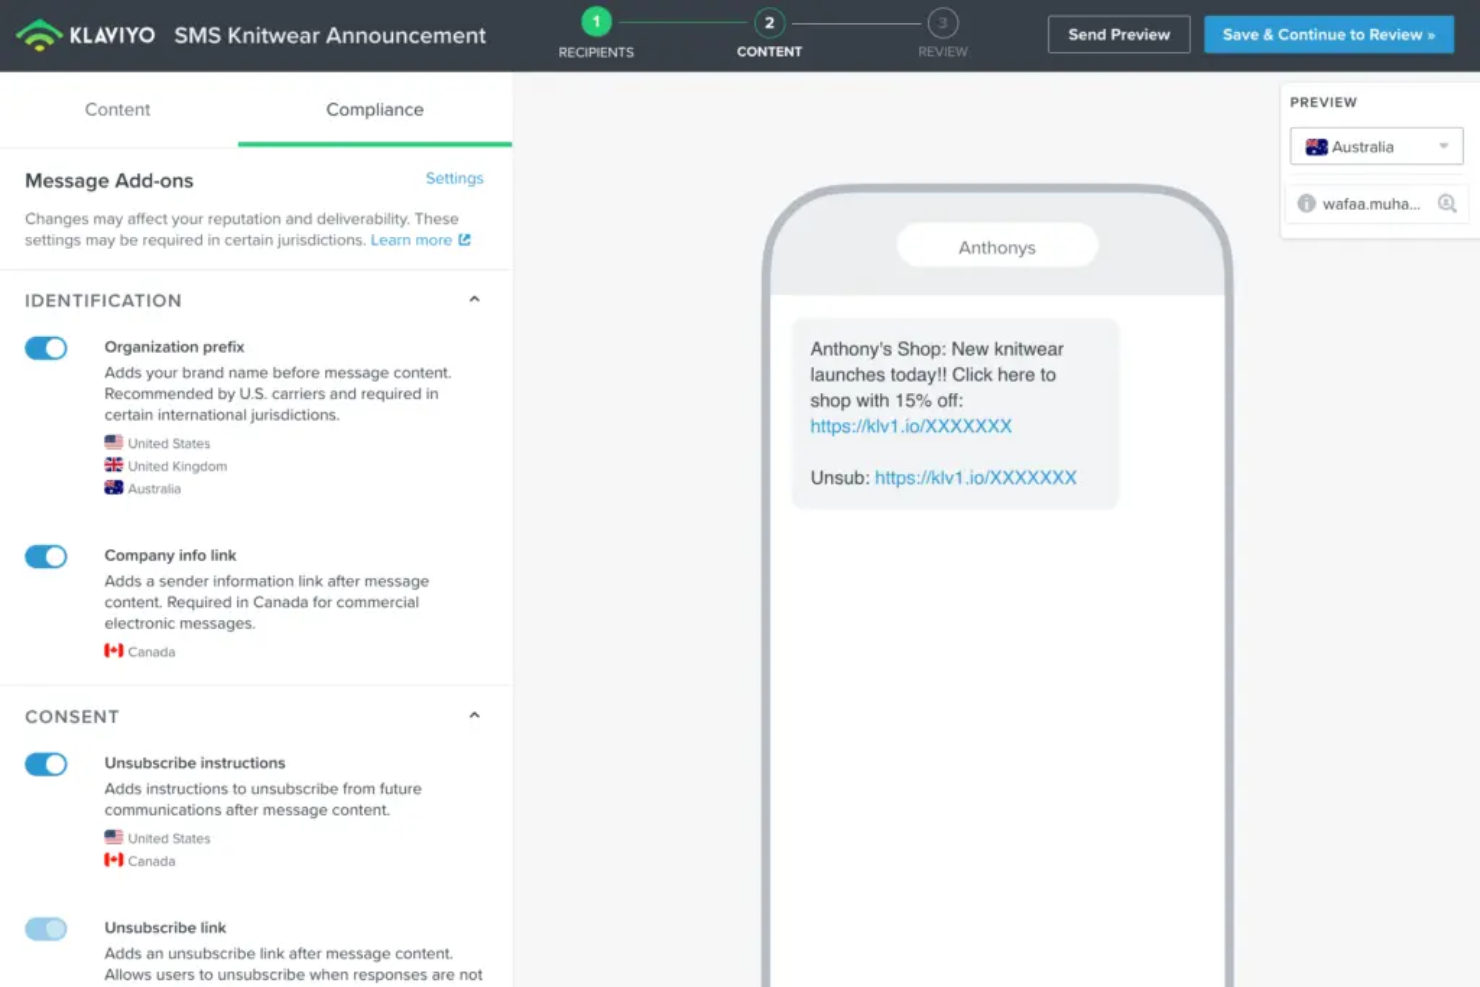Click the Canada flag icon under Company info link

coord(113,650)
